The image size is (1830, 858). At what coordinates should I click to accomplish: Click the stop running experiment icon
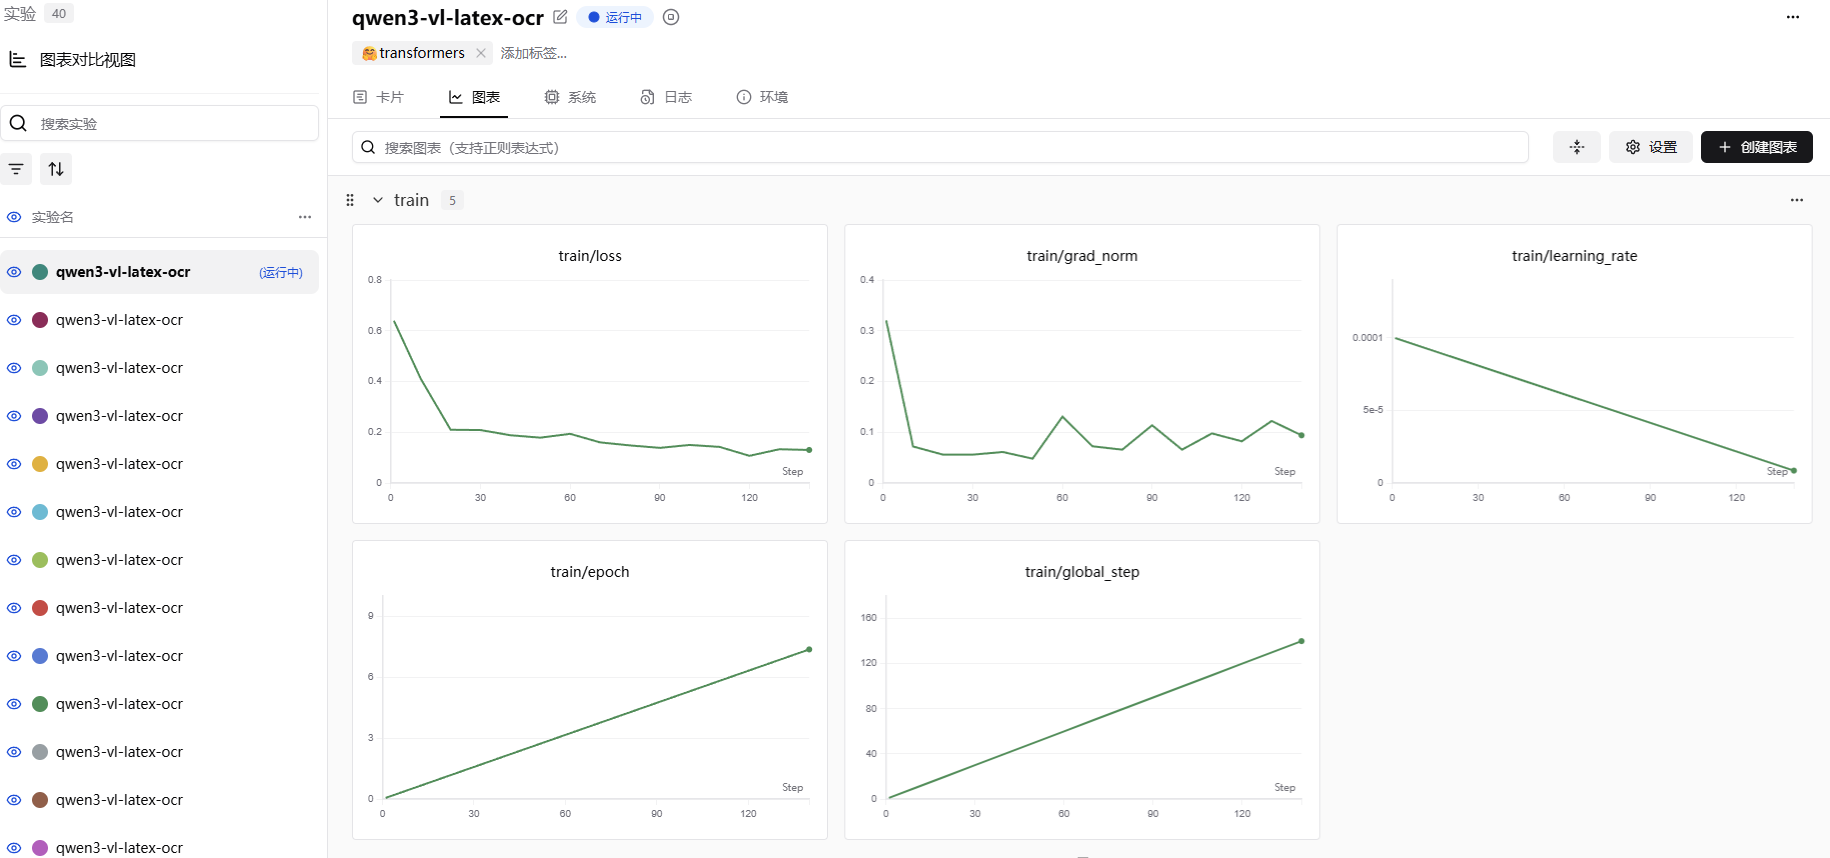(x=671, y=17)
